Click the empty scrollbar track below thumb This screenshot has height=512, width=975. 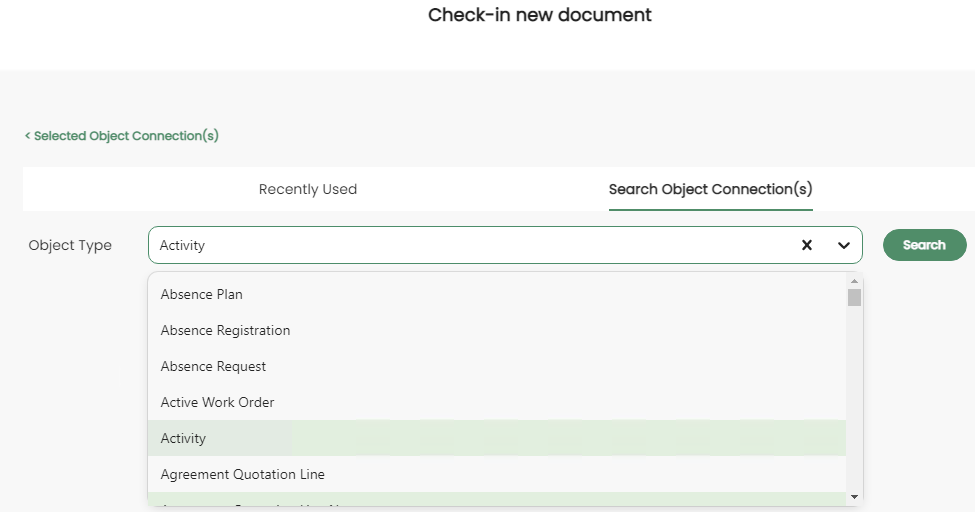point(854,400)
